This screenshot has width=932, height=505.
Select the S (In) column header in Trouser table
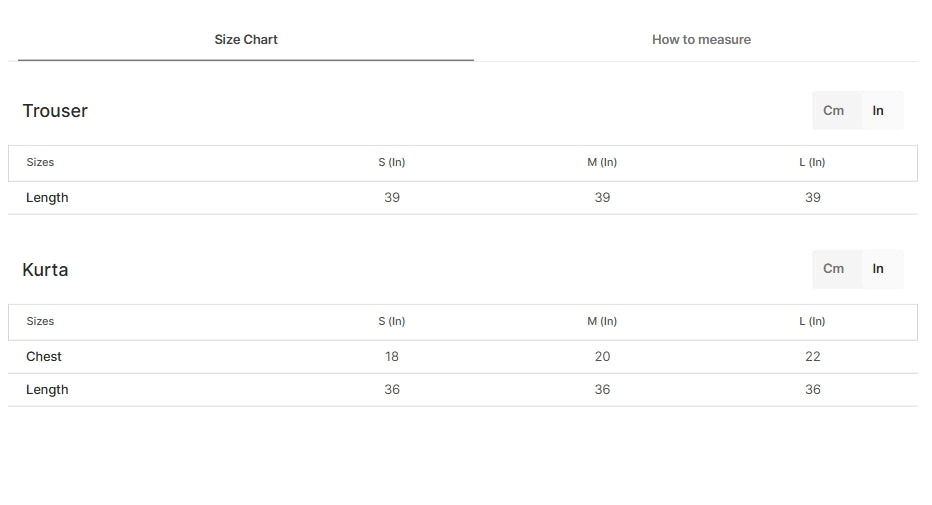[x=392, y=162]
